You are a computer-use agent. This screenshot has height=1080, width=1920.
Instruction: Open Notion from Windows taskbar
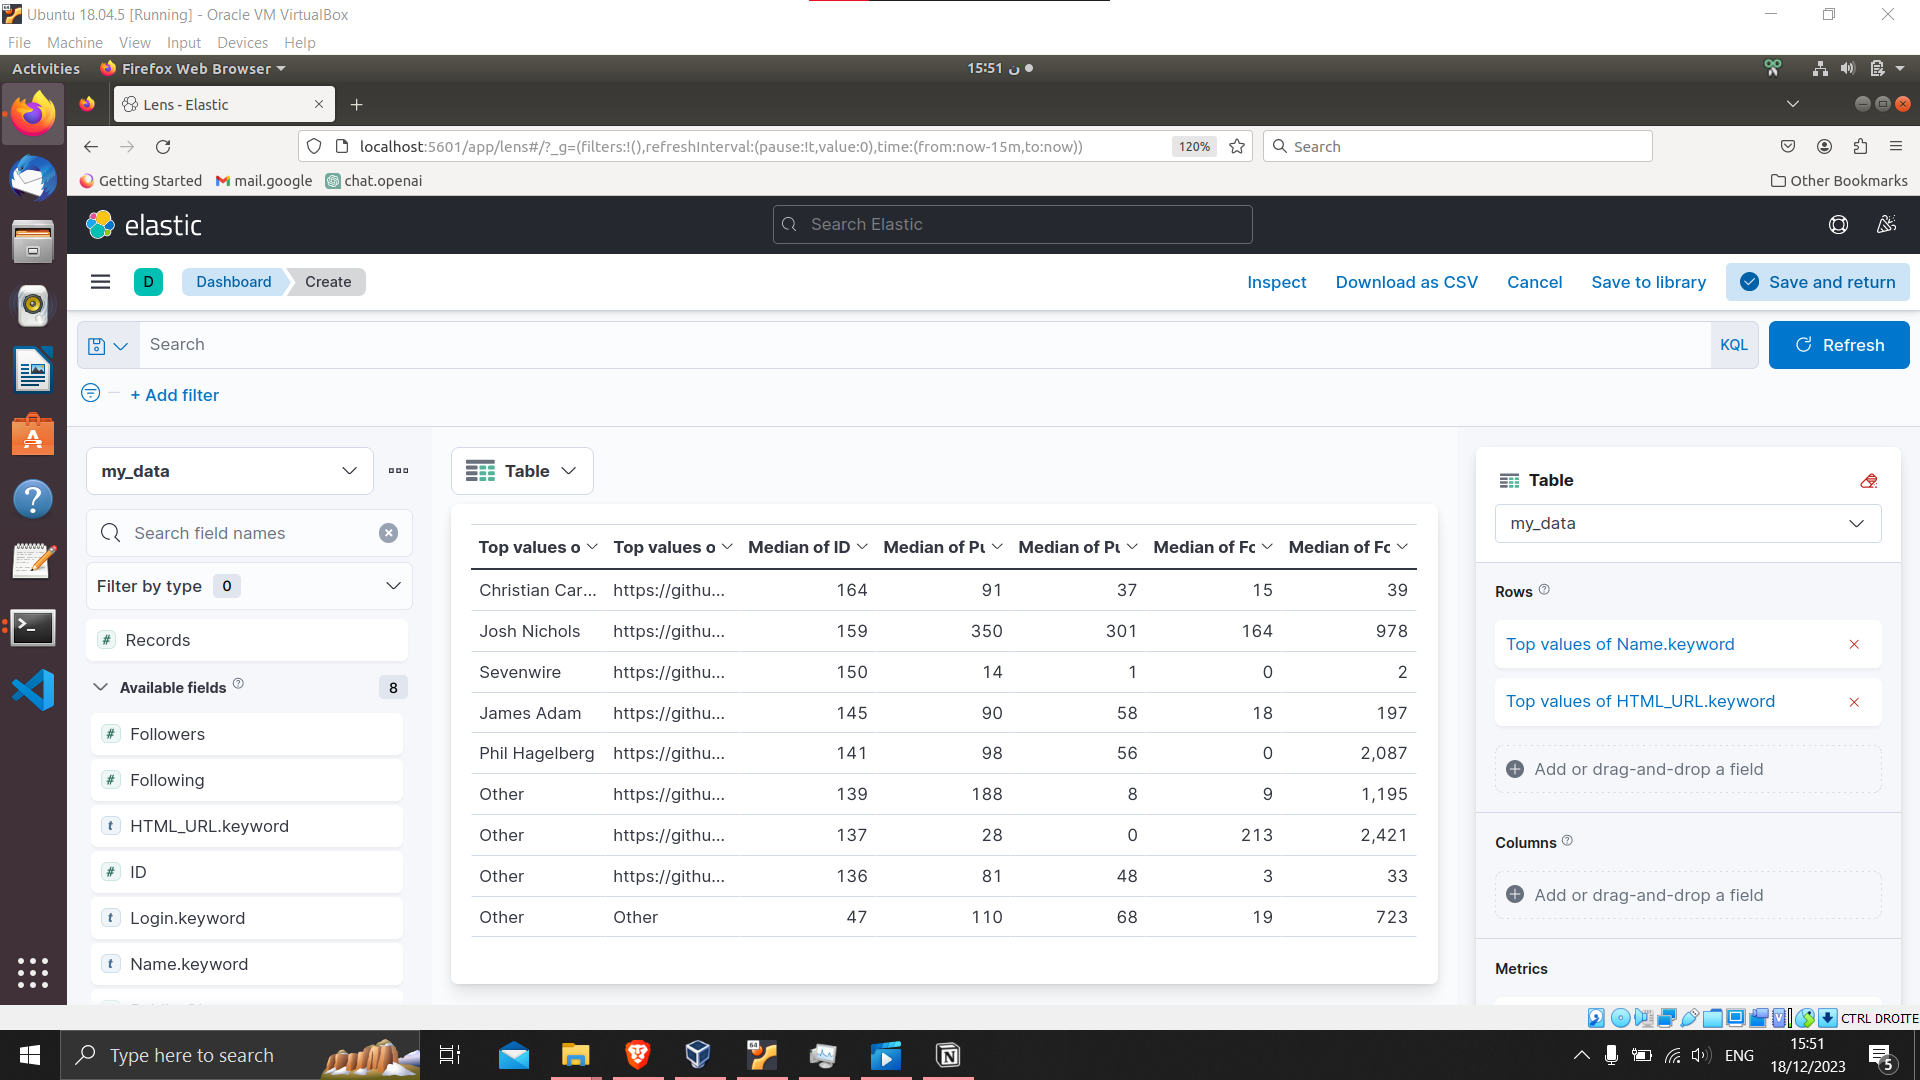pos(948,1055)
